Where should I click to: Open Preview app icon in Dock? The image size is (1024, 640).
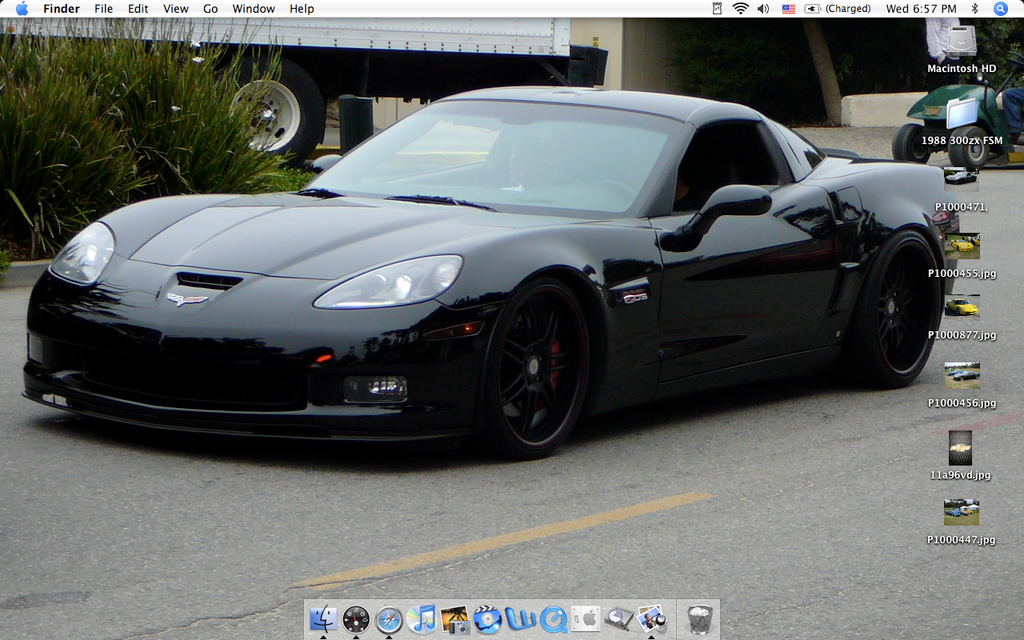click(x=651, y=619)
